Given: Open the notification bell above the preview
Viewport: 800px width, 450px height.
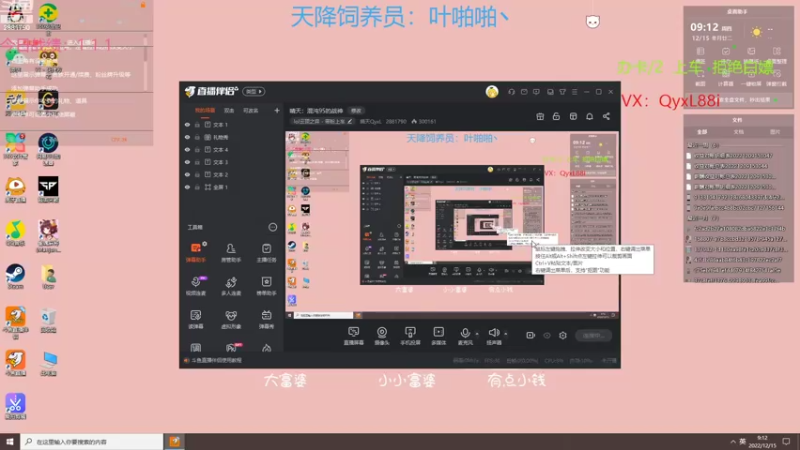Looking at the screenshot, I should click(589, 116).
